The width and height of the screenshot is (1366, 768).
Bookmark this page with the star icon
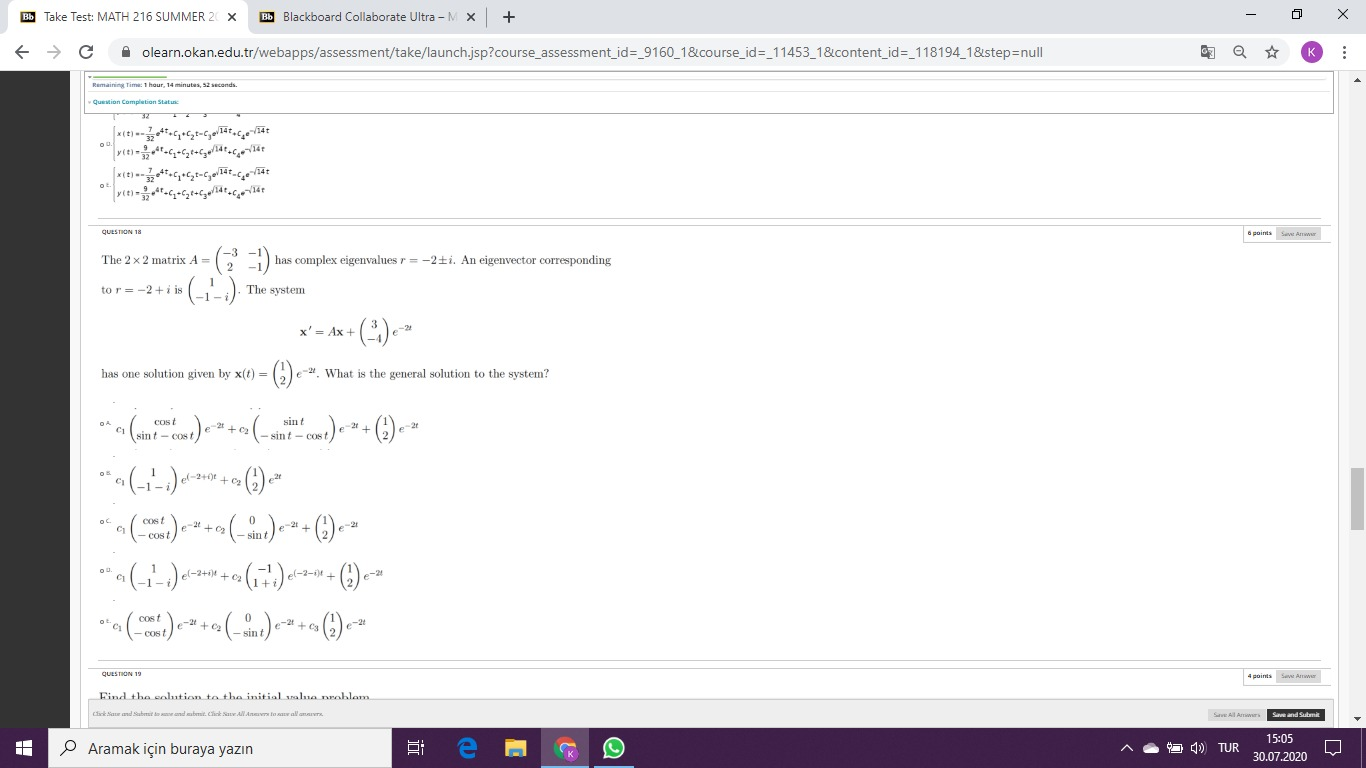click(x=1271, y=52)
